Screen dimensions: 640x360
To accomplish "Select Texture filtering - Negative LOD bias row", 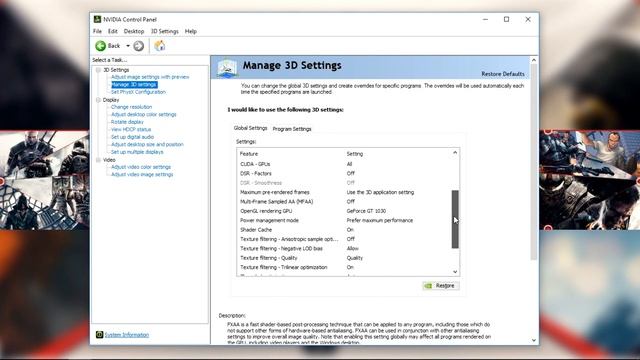I will point(344,249).
